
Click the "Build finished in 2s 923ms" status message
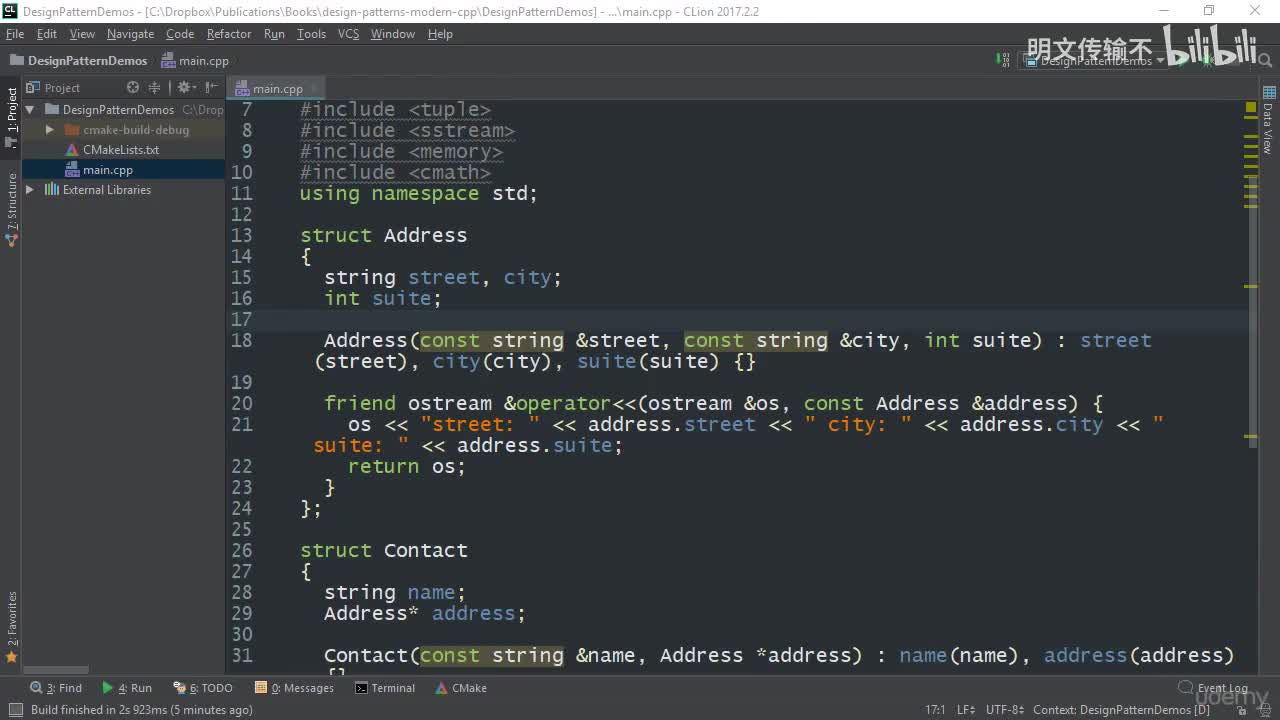(x=142, y=710)
